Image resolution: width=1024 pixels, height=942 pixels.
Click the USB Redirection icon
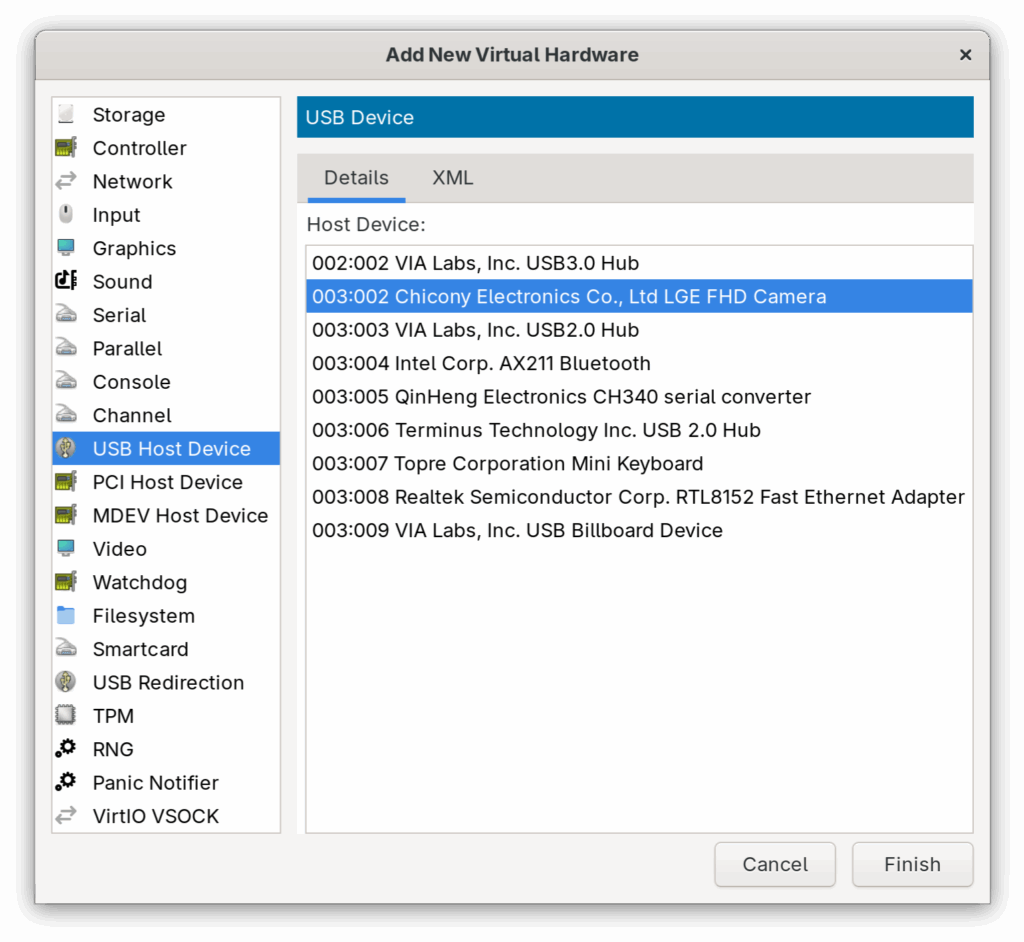point(66,682)
